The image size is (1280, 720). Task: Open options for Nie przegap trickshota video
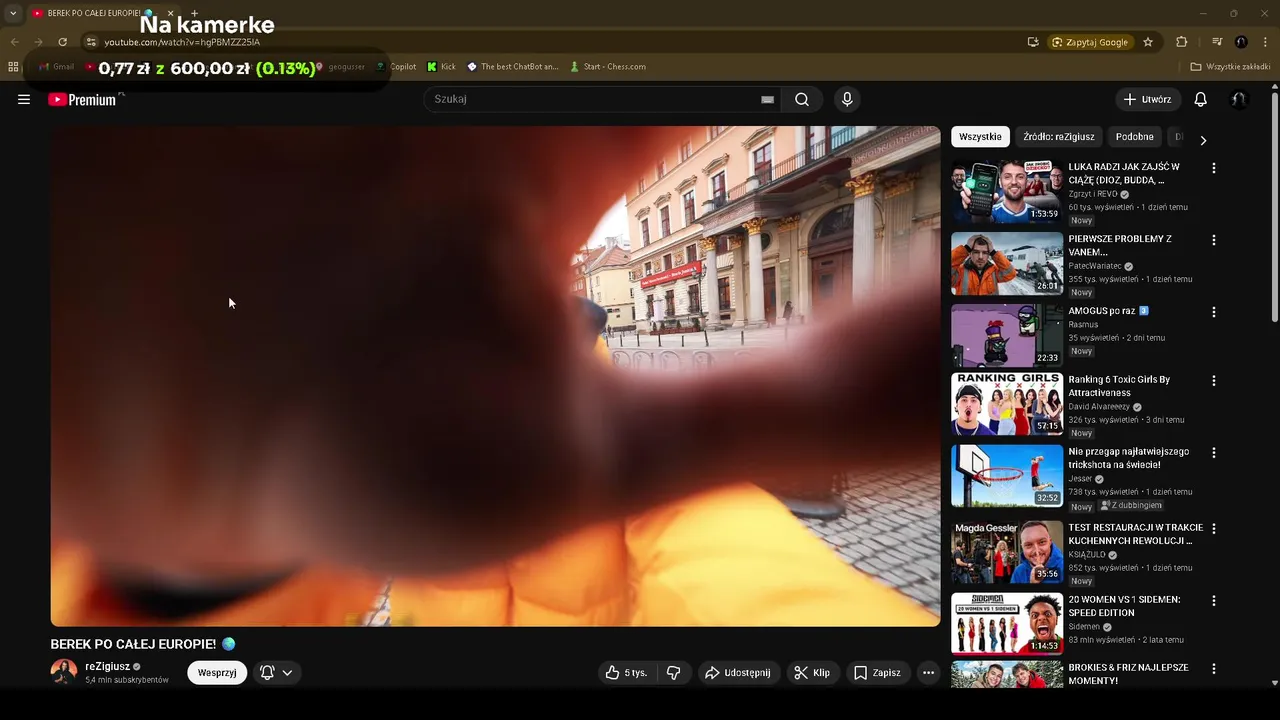tap(1214, 453)
